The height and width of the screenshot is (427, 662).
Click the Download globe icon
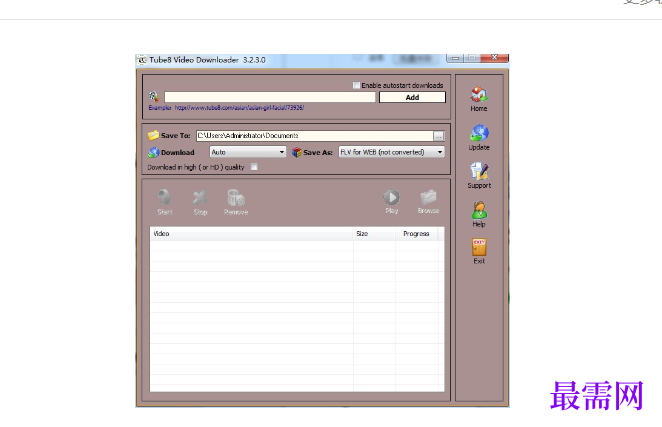154,152
